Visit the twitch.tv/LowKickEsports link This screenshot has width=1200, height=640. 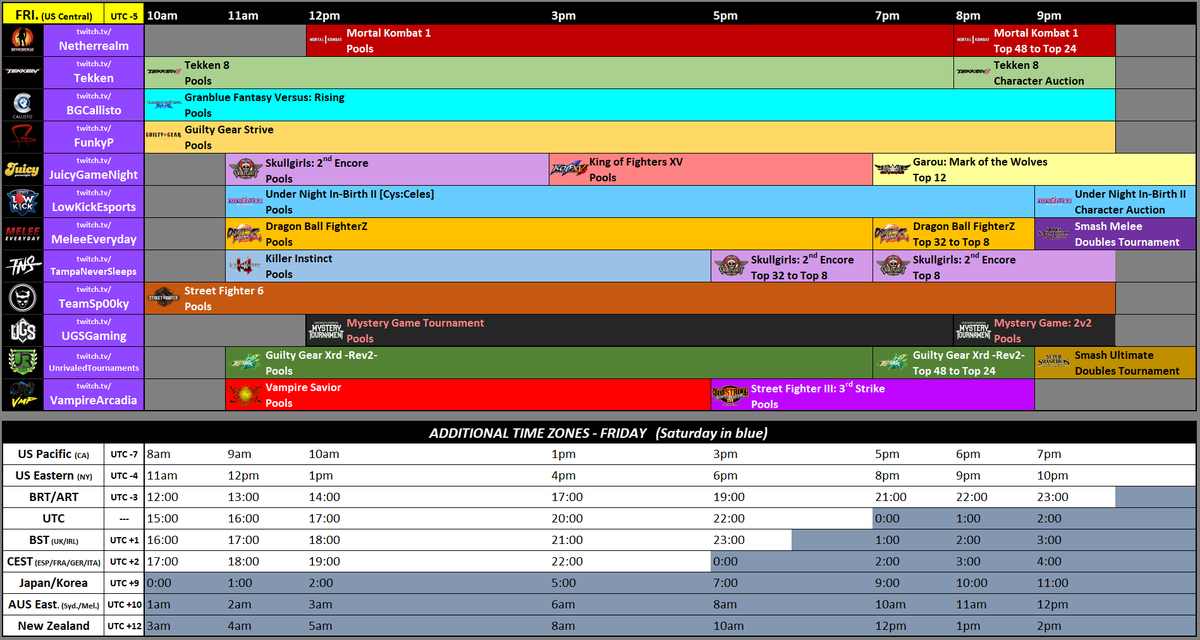point(96,201)
